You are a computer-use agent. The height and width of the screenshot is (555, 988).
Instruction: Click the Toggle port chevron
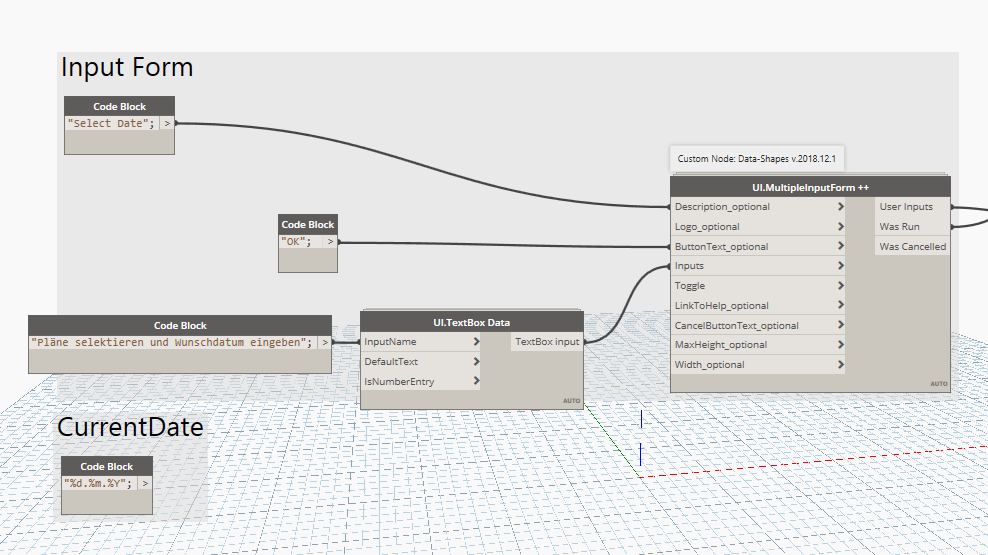pos(841,285)
